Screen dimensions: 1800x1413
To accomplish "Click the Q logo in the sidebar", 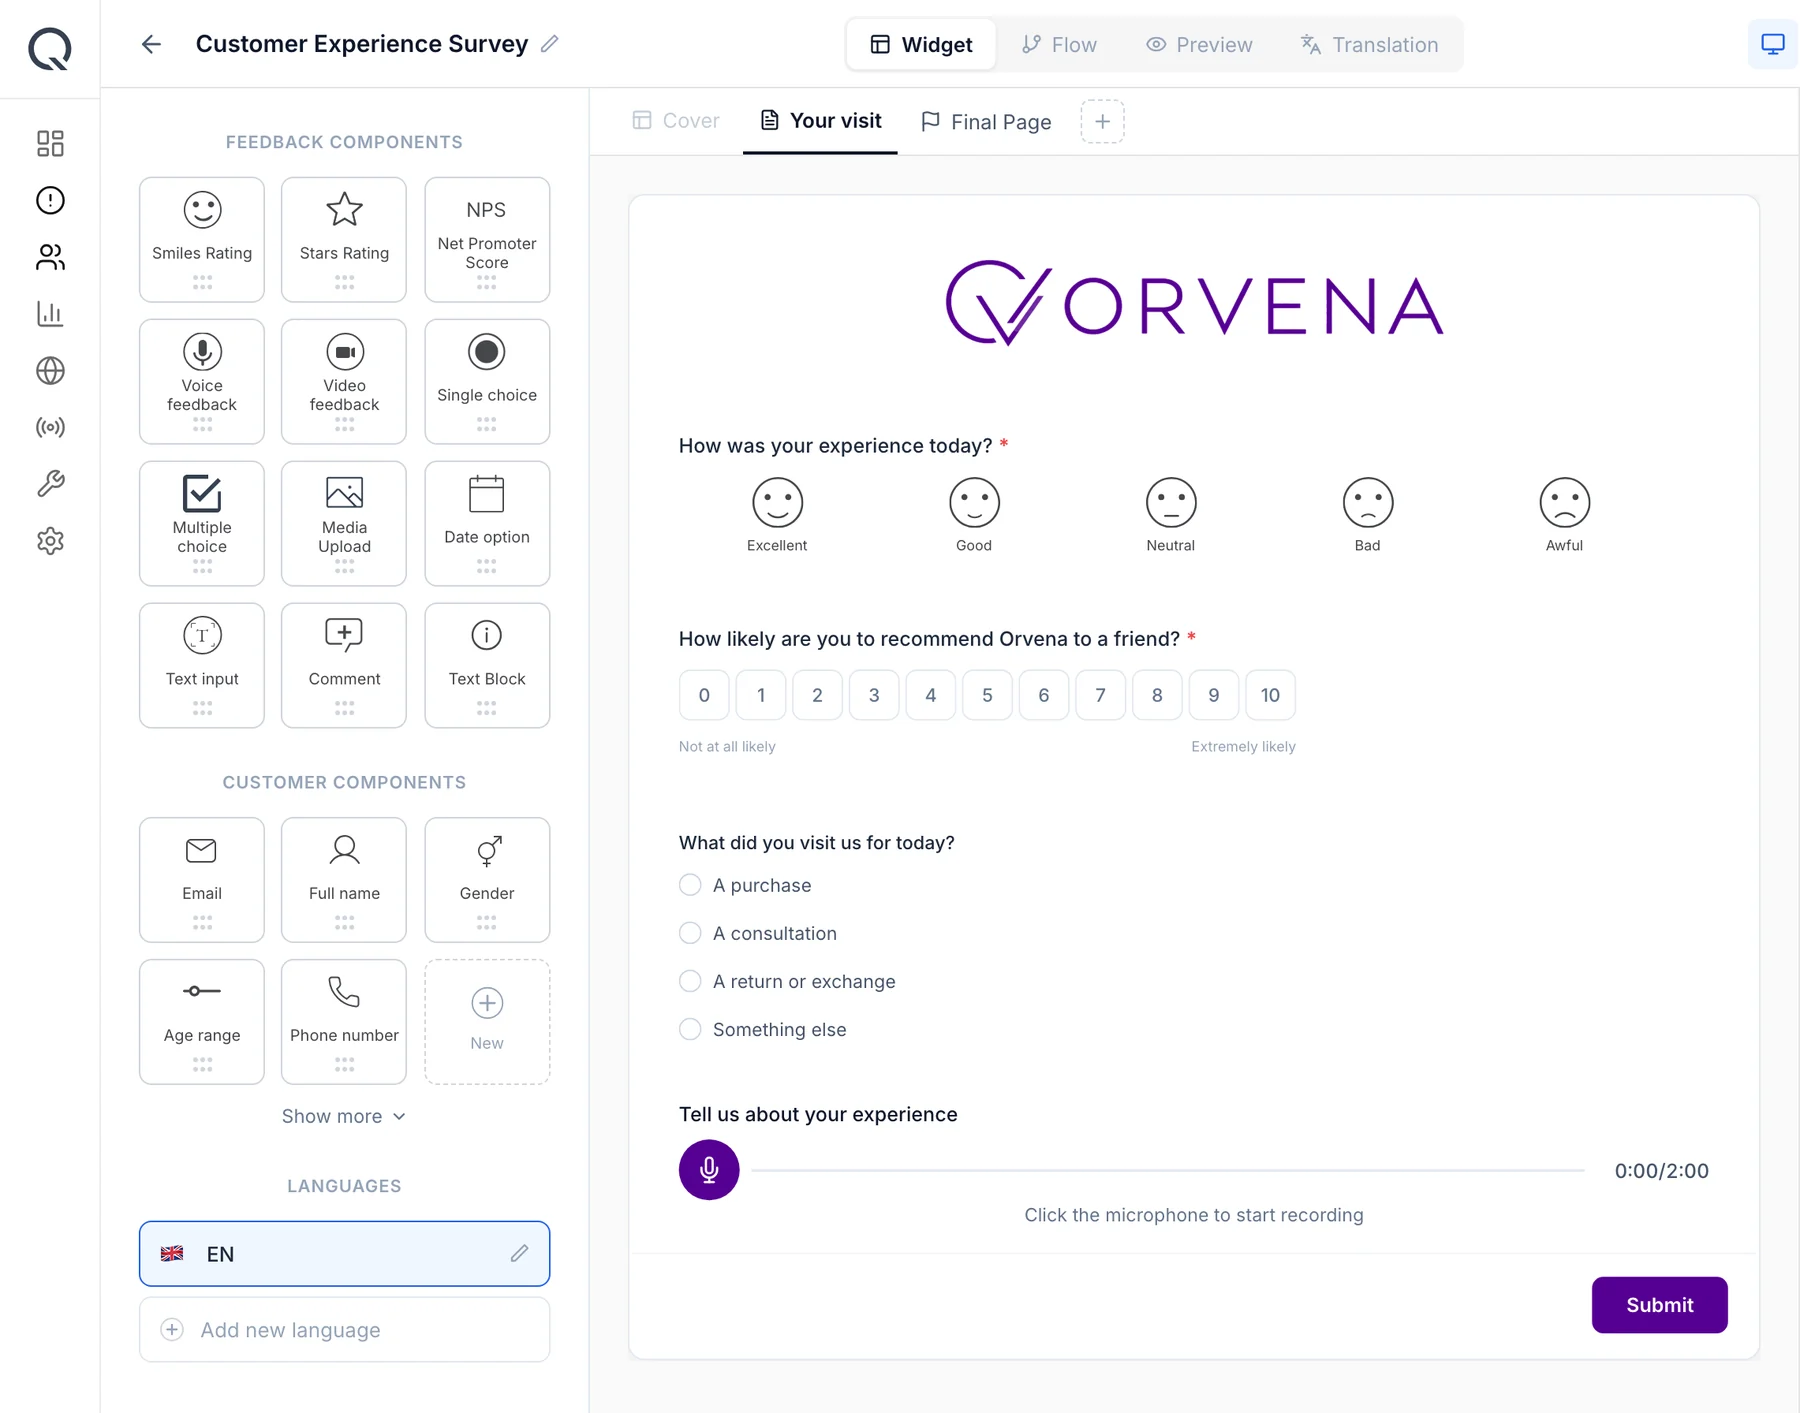I will click(x=50, y=47).
